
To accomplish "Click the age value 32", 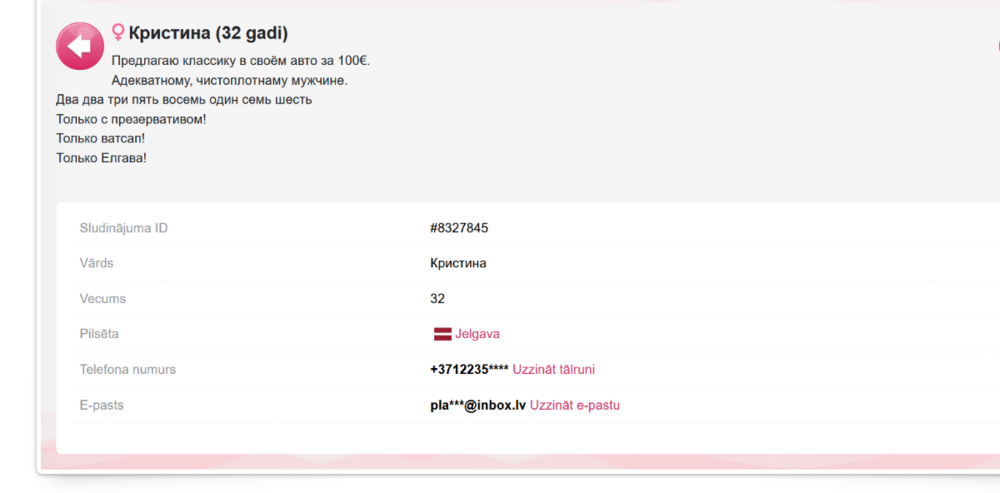I will [x=437, y=299].
